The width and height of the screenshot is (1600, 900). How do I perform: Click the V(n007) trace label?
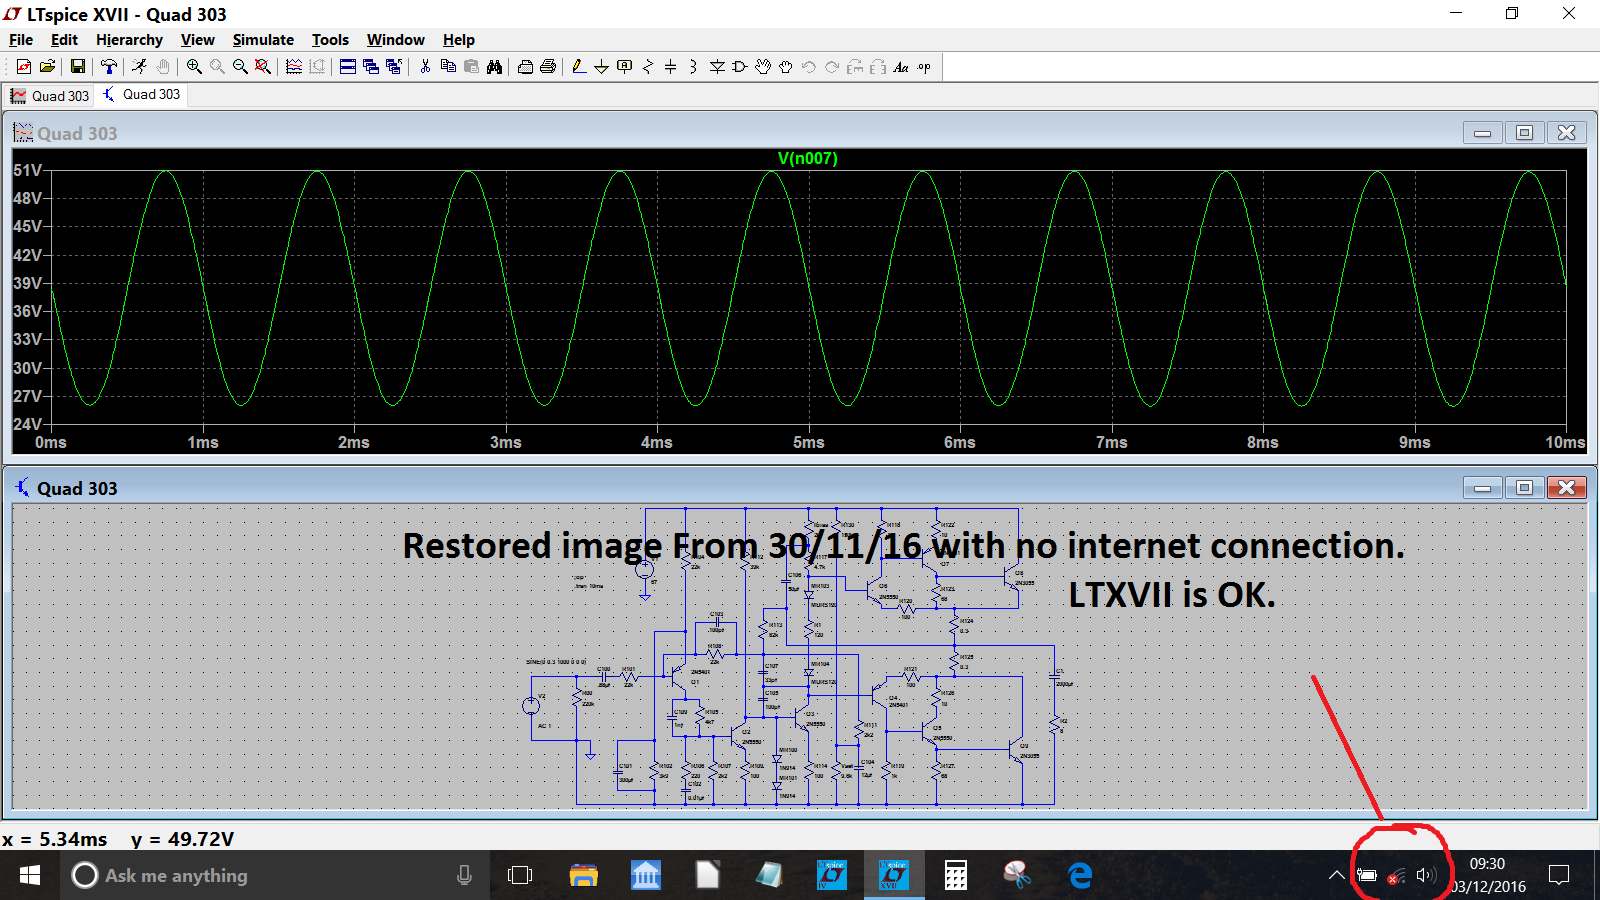pos(808,158)
